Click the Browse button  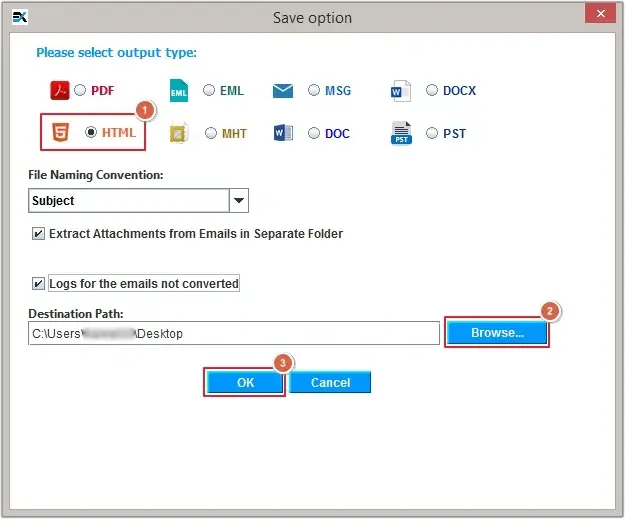pyautogui.click(x=497, y=333)
